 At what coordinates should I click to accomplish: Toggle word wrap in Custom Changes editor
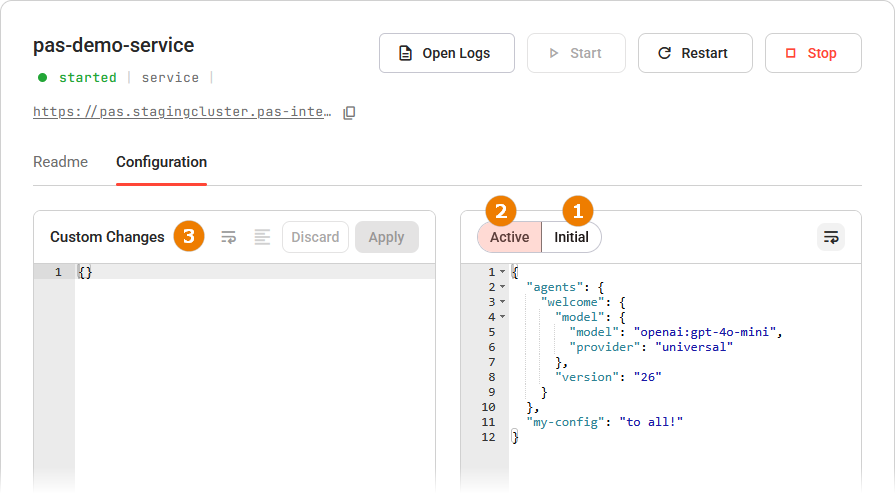pos(228,237)
